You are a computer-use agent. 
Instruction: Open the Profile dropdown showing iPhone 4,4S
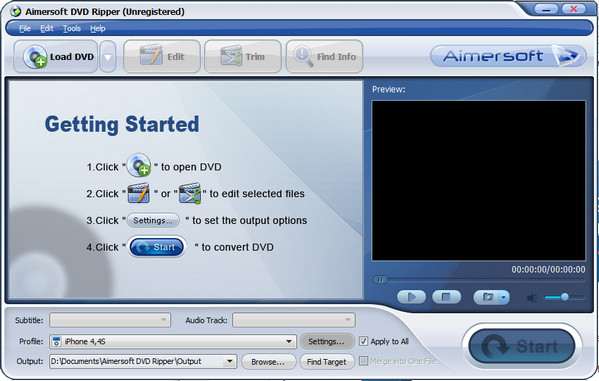pyautogui.click(x=173, y=341)
